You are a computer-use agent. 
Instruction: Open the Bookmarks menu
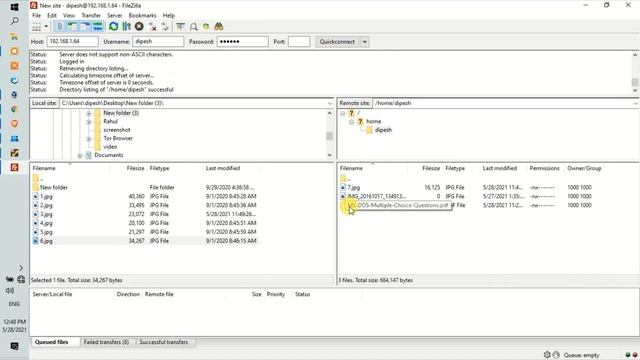[142, 16]
